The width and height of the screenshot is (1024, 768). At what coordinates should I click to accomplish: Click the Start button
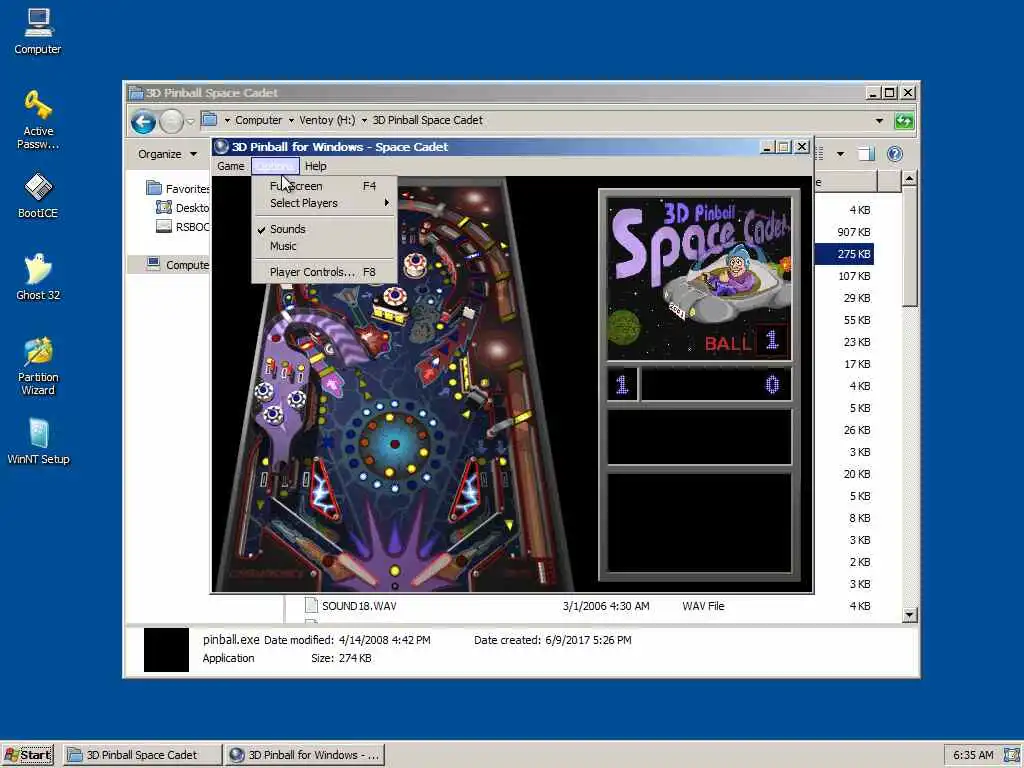(28, 755)
